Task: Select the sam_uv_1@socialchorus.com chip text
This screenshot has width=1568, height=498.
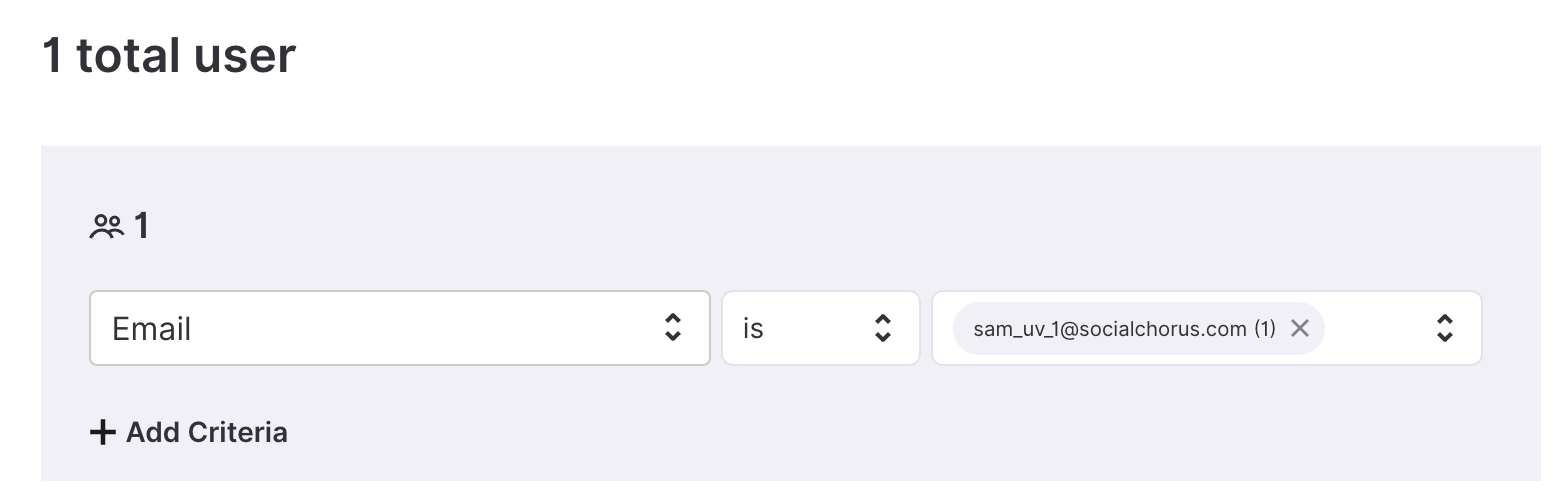Action: click(x=1110, y=329)
